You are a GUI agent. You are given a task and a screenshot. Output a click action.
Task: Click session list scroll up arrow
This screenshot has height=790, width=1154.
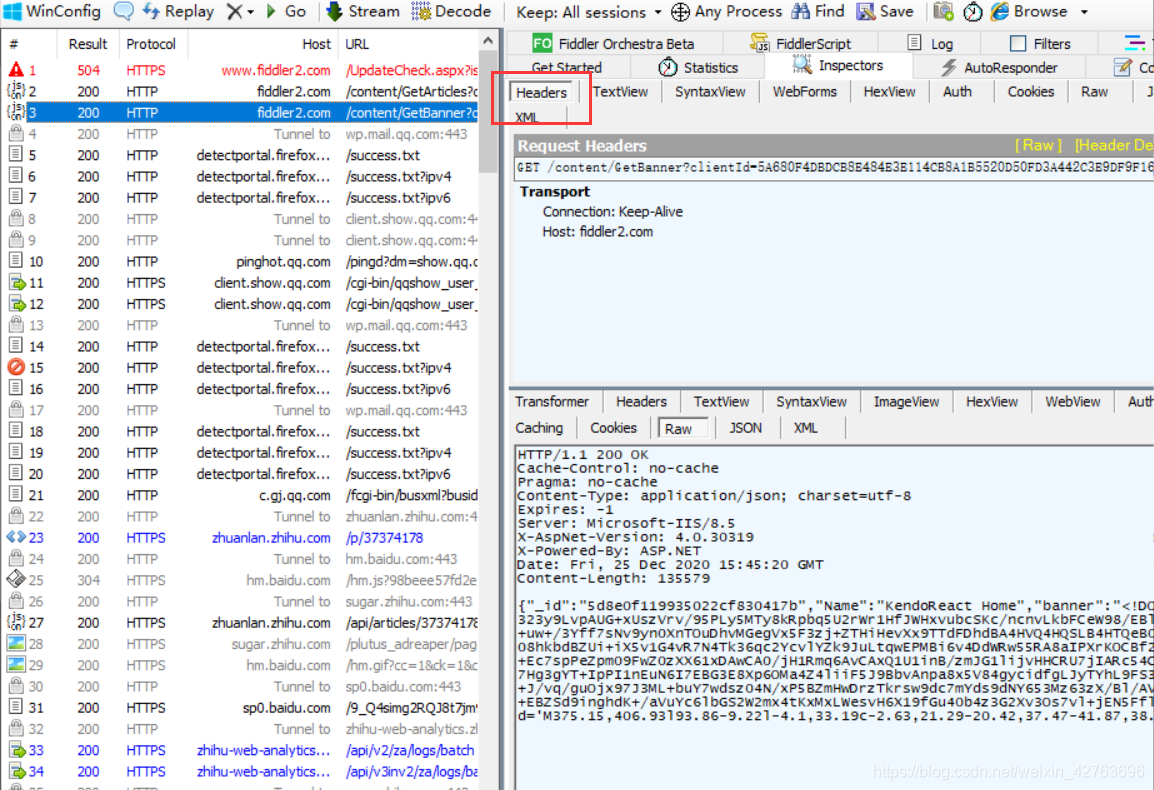click(x=488, y=40)
